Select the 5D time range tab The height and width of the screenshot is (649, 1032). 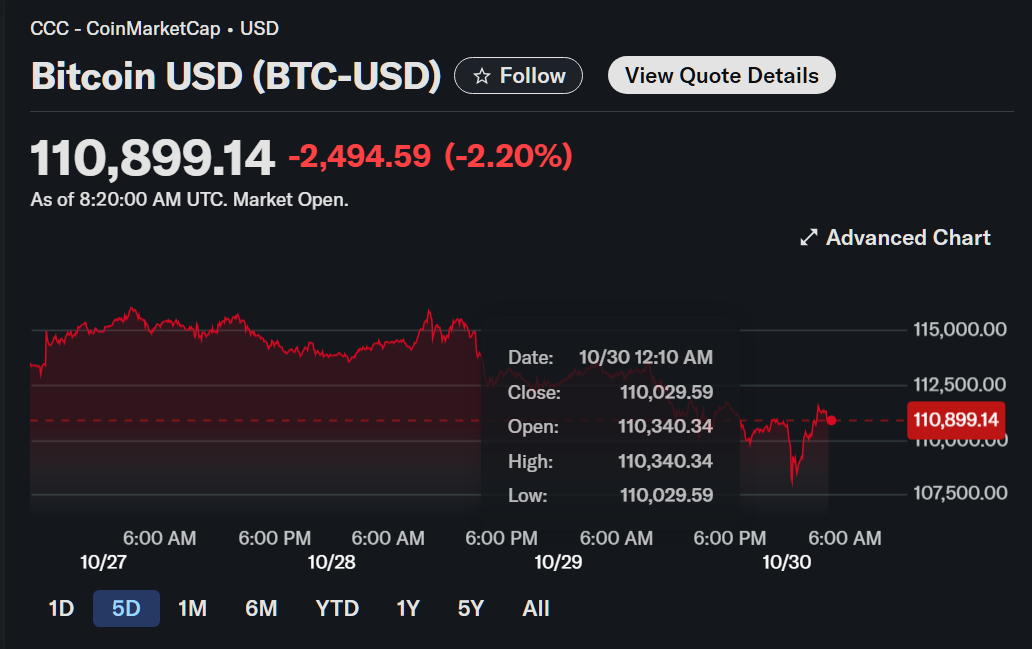126,608
